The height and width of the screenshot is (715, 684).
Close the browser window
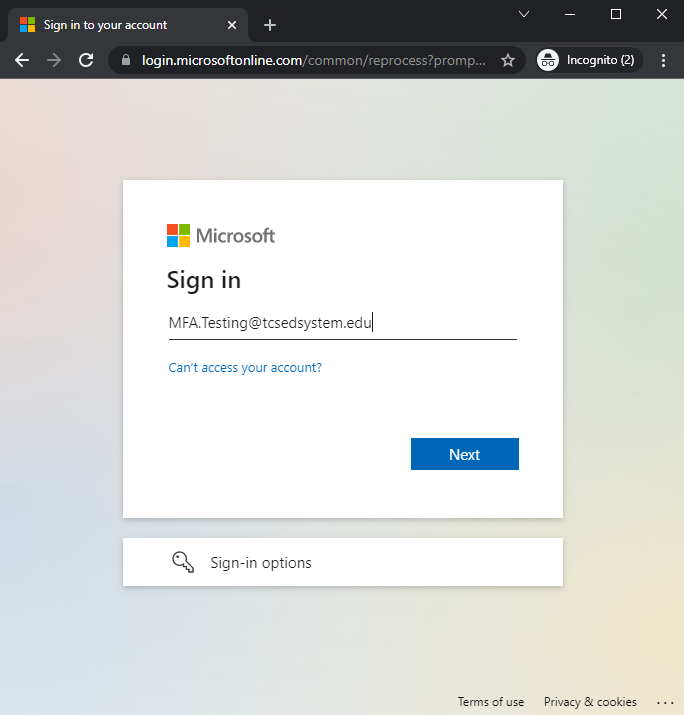662,14
